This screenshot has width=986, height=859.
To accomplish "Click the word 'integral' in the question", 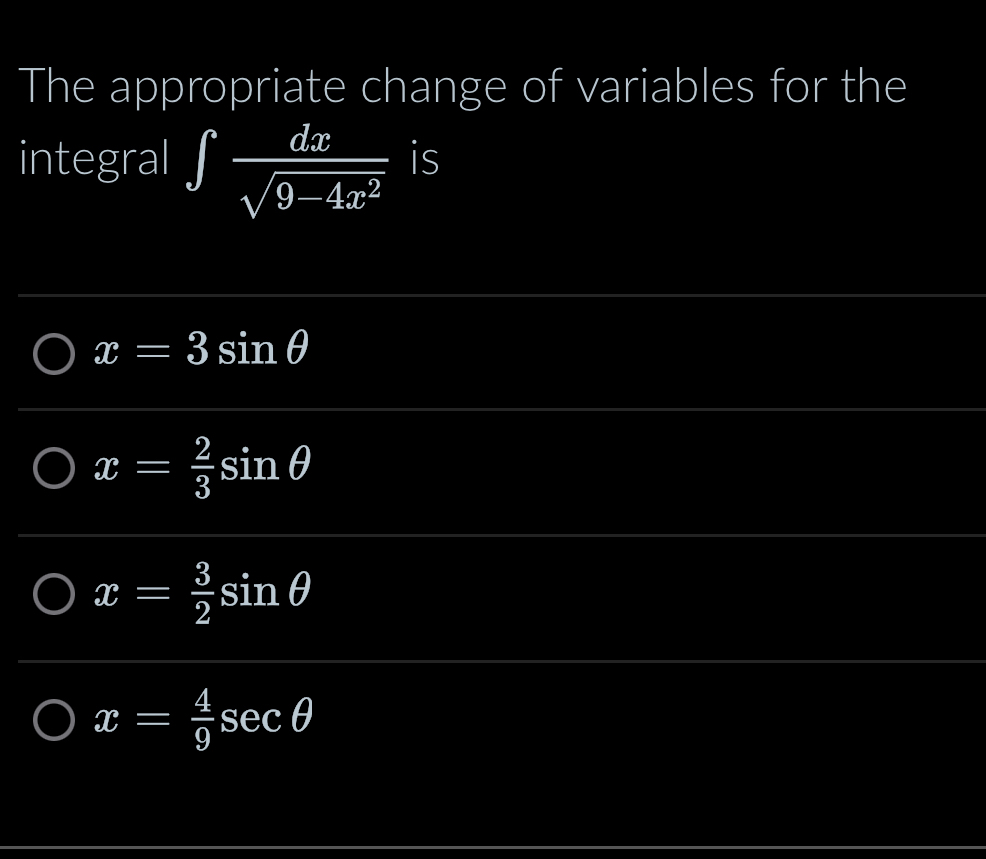I will pyautogui.click(x=90, y=158).
